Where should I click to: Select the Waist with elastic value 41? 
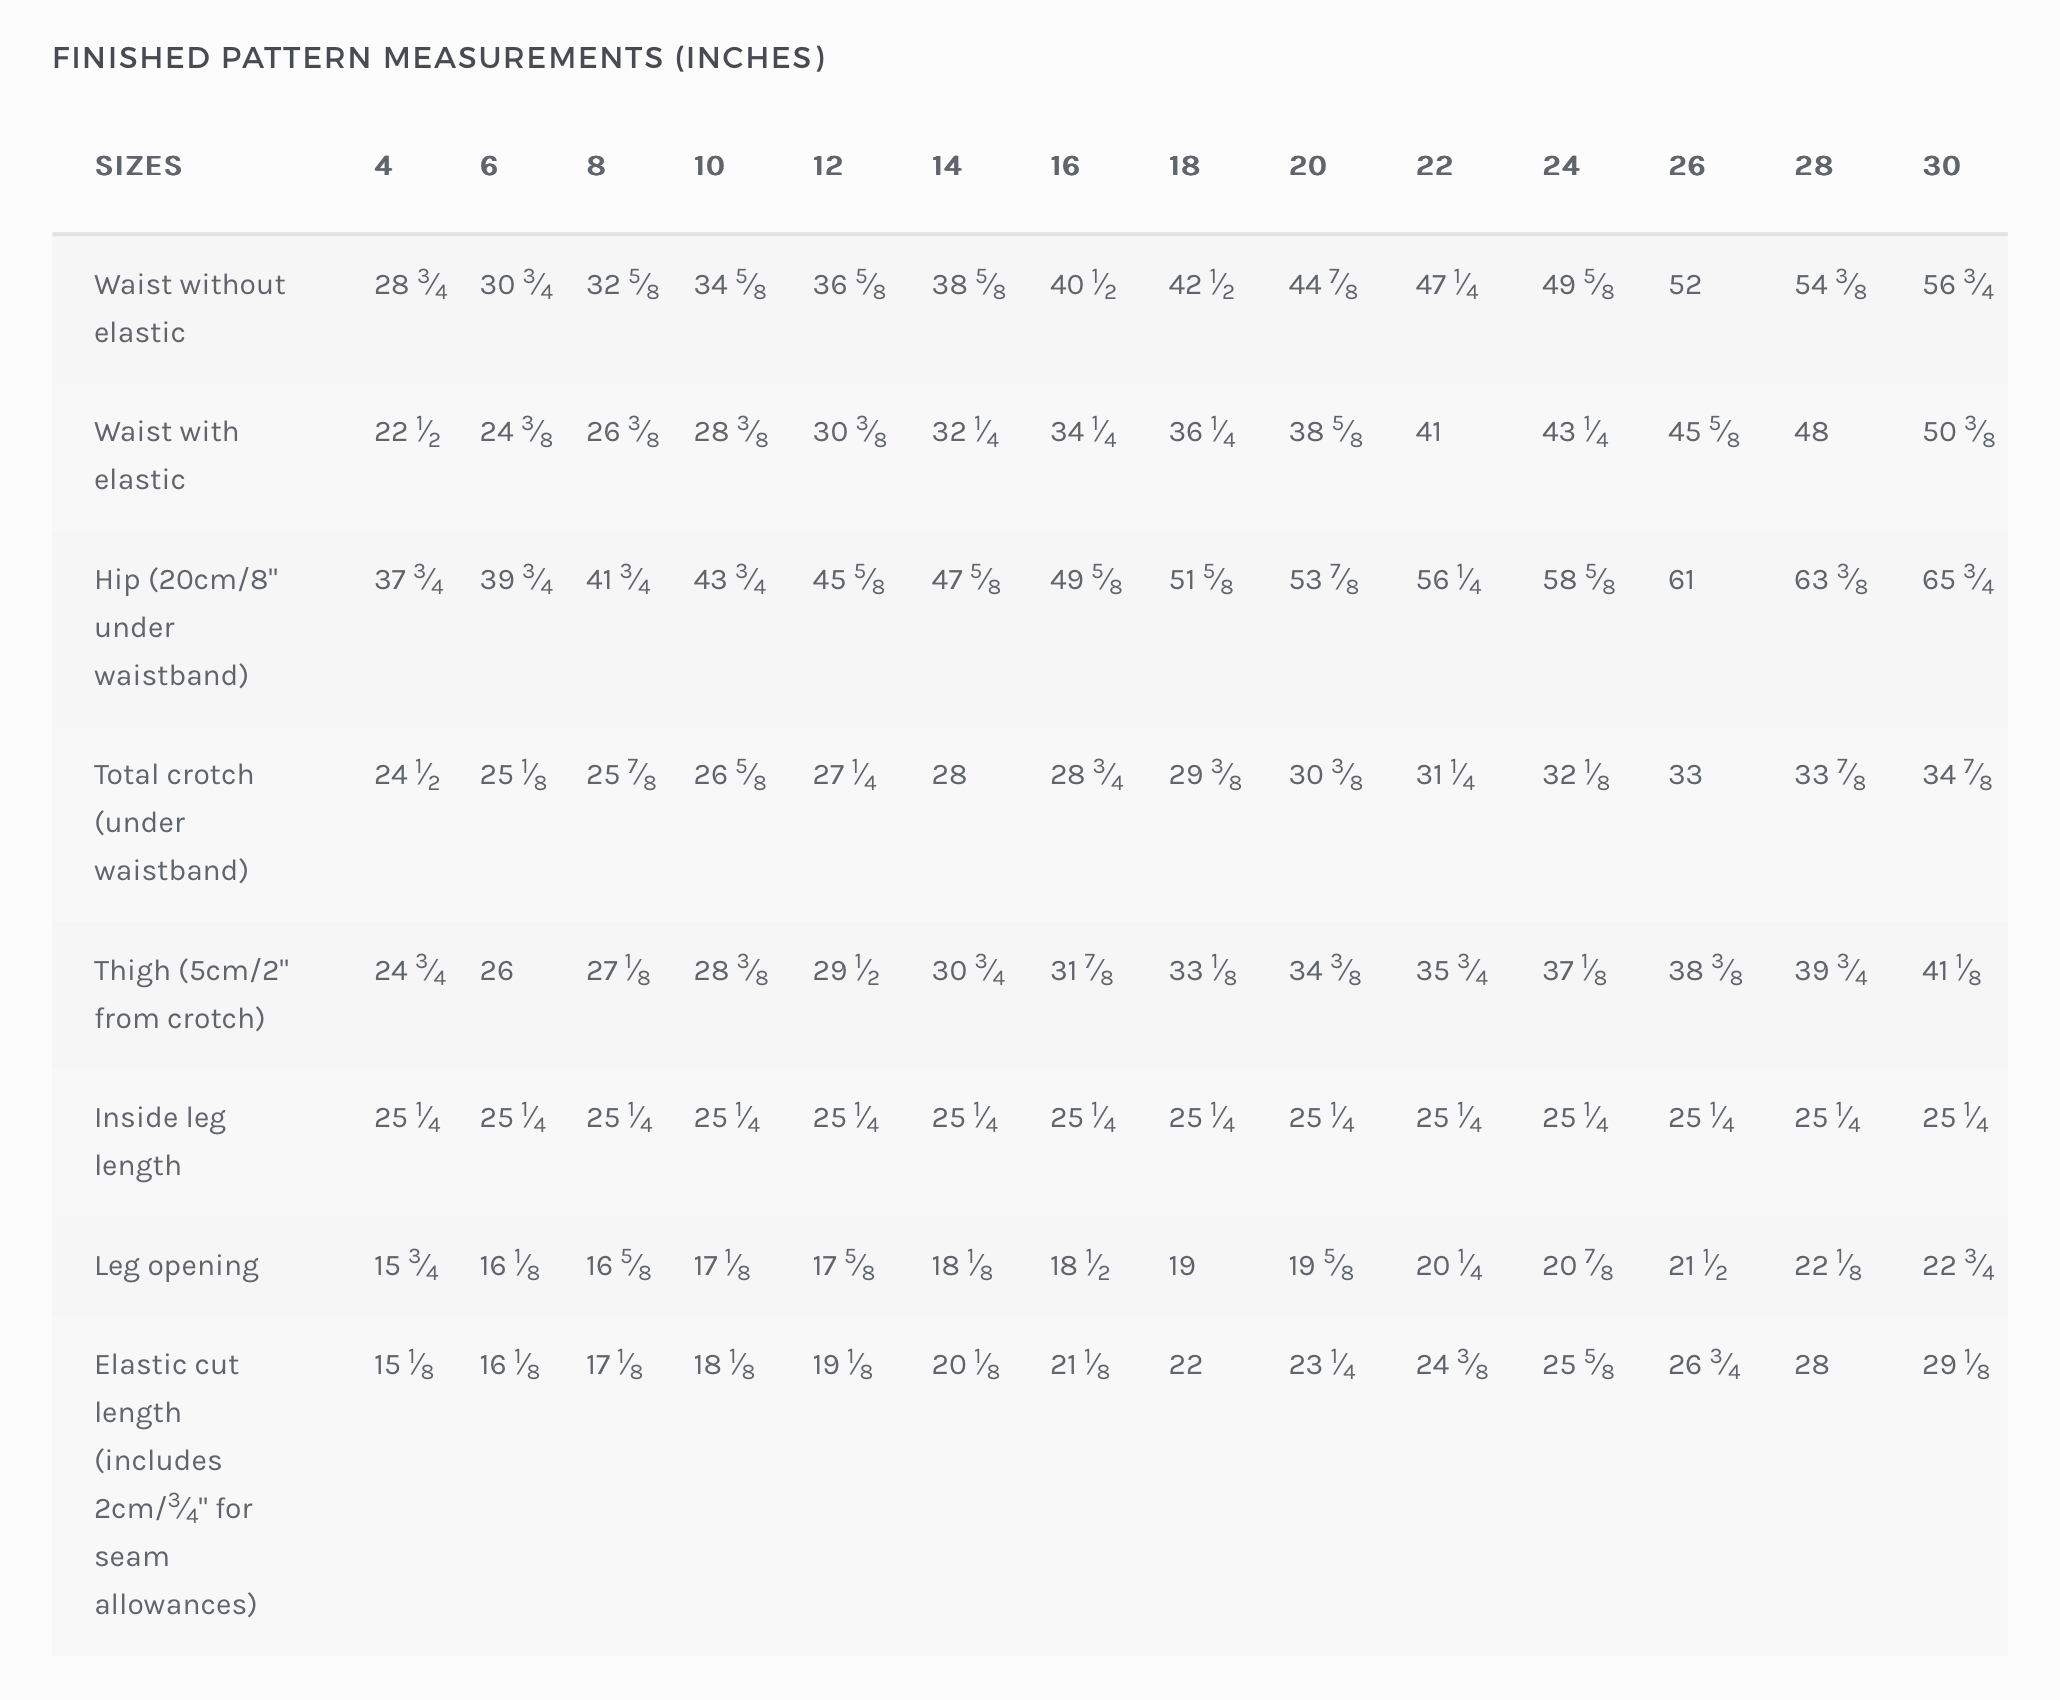pos(1428,432)
